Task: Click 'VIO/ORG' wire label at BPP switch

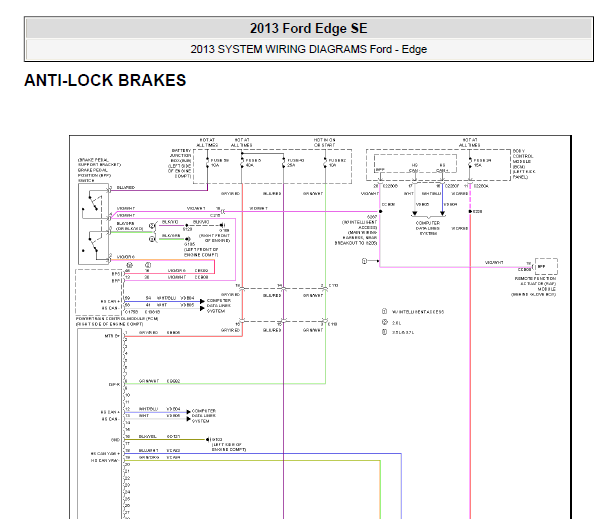Action: (x=126, y=257)
